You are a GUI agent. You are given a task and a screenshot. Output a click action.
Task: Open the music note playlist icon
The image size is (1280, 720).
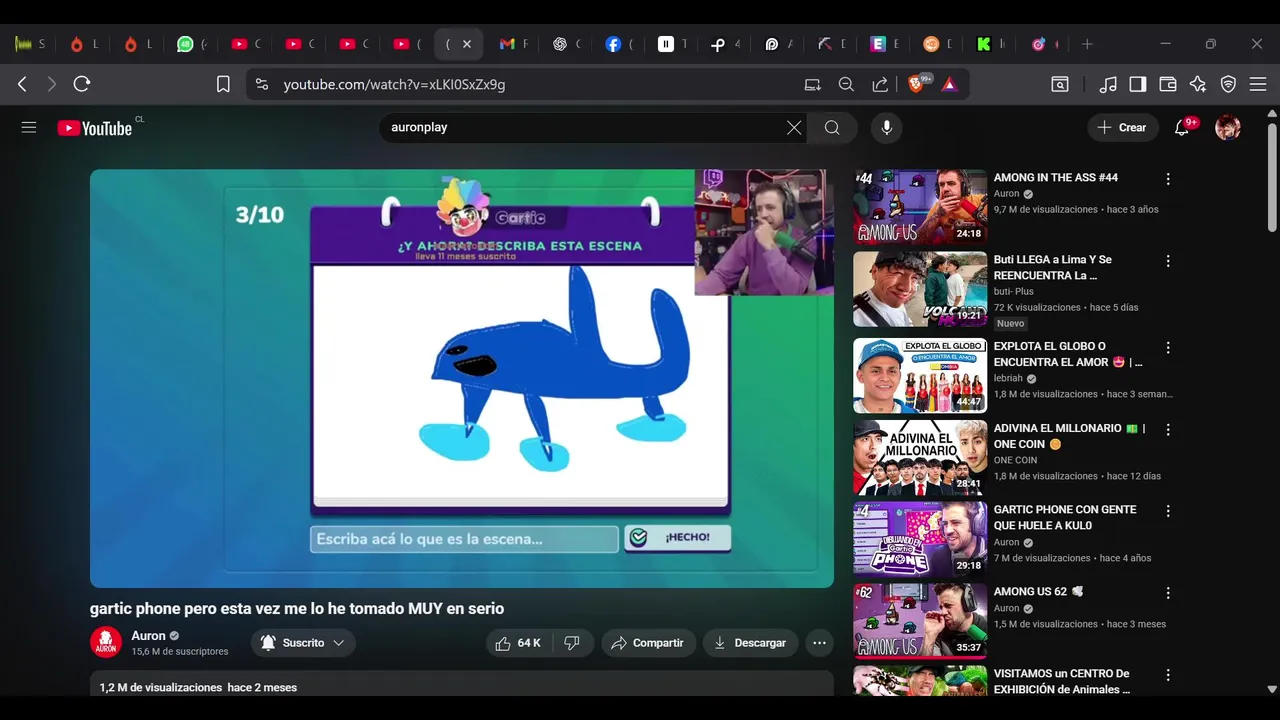[x=1108, y=85]
